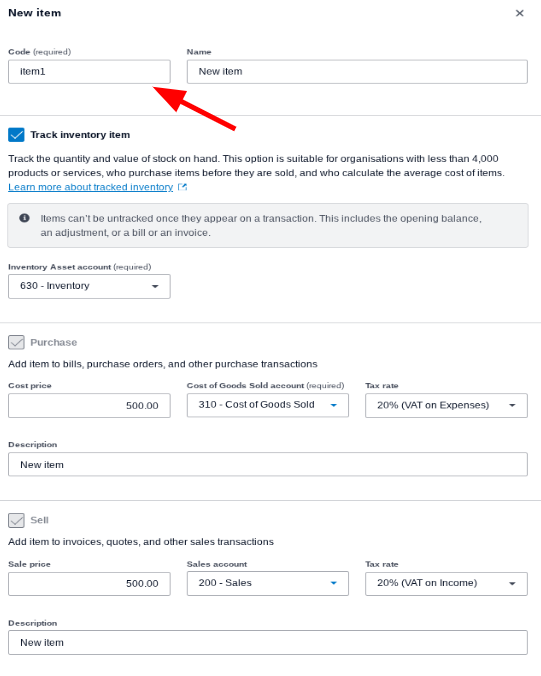Image resolution: width=541 pixels, height=676 pixels.
Task: Open the 20% (VAT on Expenses) tax rate dropdown
Action: click(446, 405)
